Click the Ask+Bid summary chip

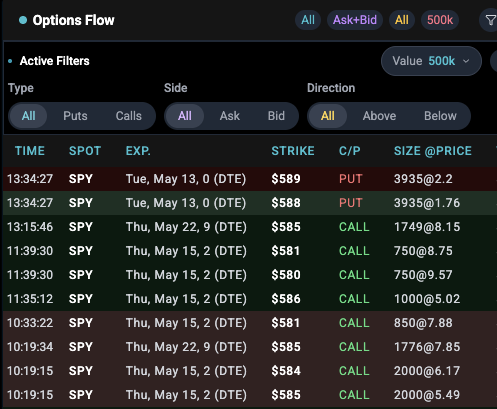pyautogui.click(x=355, y=20)
